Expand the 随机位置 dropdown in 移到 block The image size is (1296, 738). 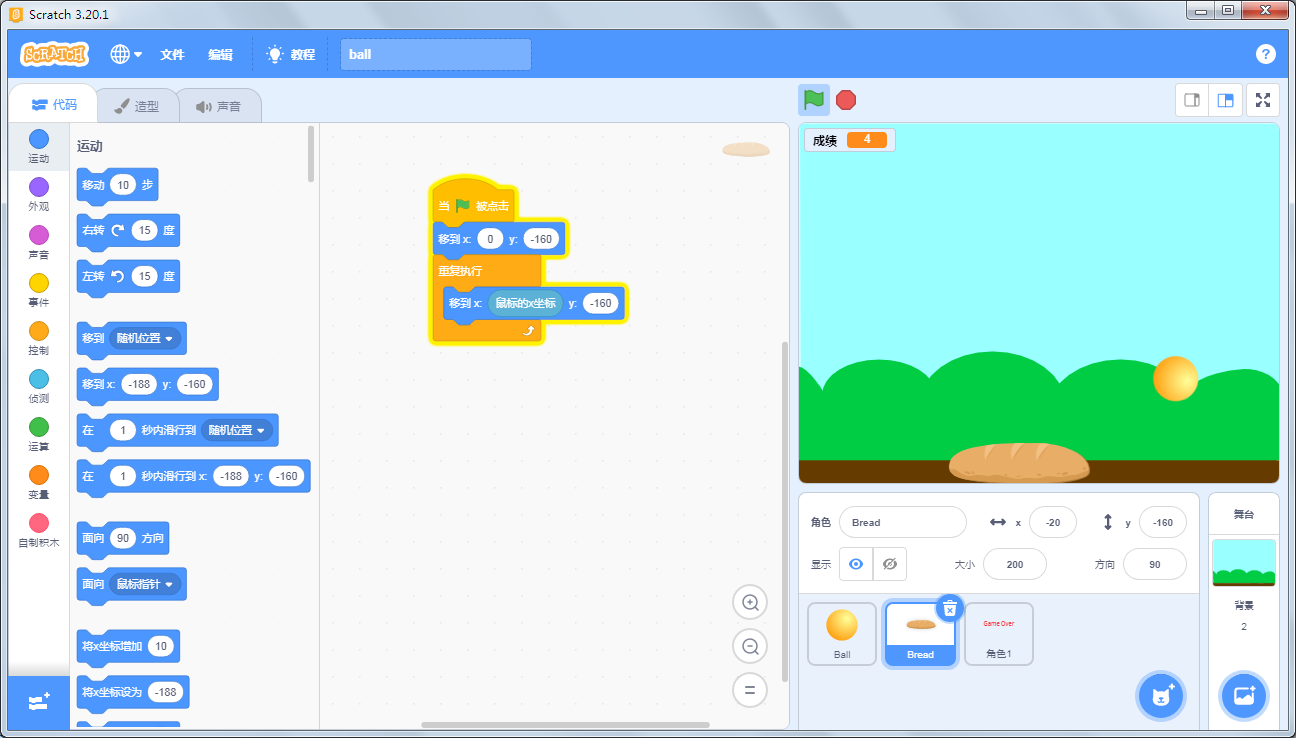pos(146,339)
